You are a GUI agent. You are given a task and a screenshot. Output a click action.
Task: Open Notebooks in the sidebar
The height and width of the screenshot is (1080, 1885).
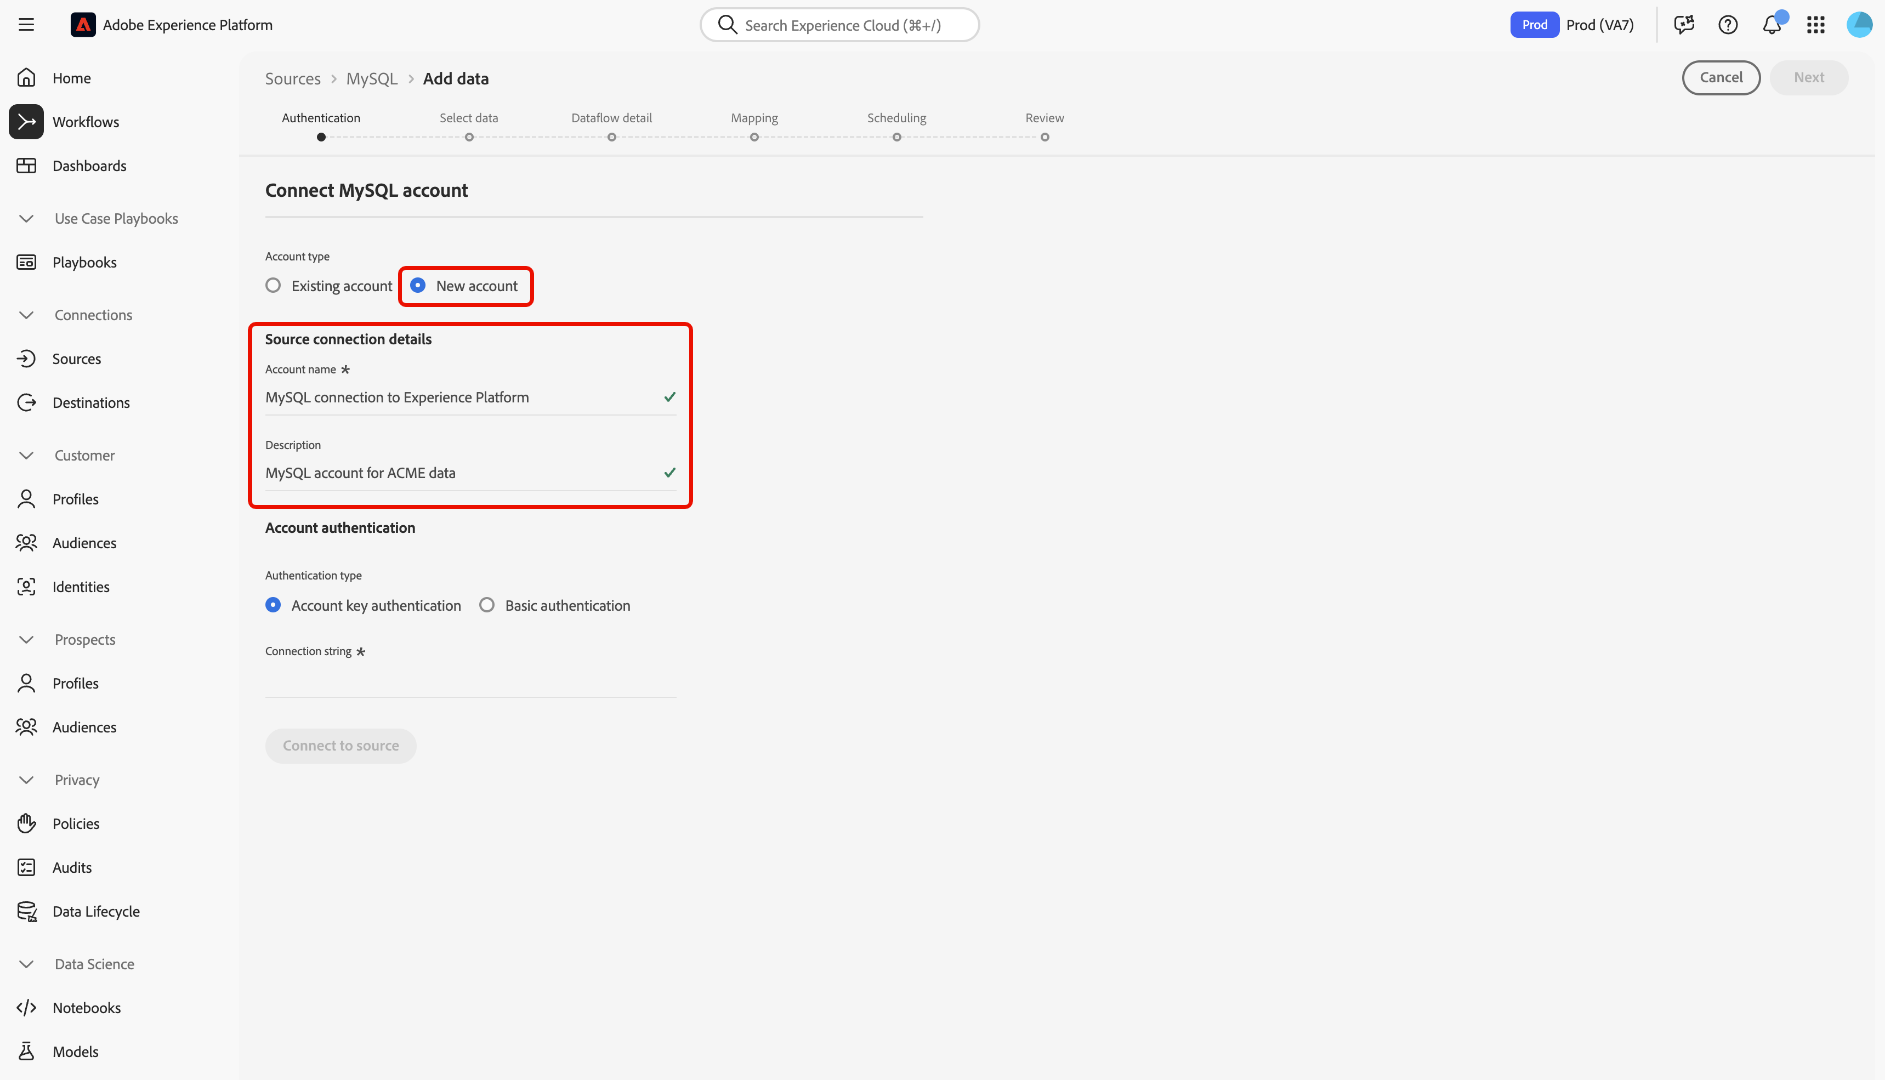coord(87,1008)
